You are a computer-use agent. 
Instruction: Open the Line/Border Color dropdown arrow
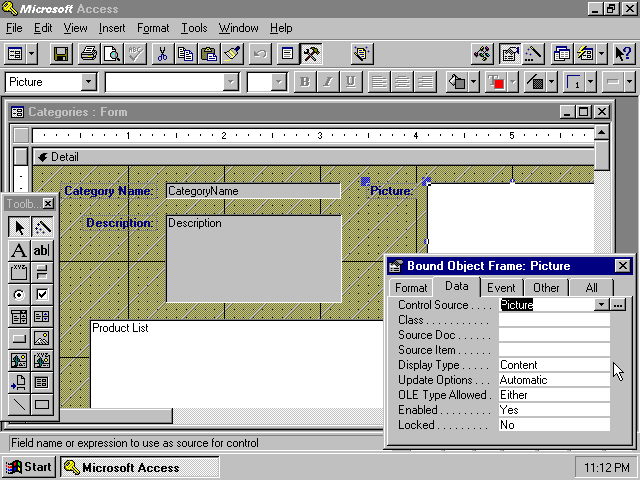[551, 82]
